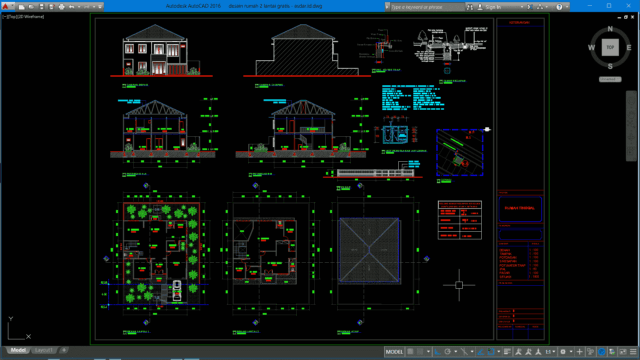Open the Snap mode settings dropdown

(428, 352)
